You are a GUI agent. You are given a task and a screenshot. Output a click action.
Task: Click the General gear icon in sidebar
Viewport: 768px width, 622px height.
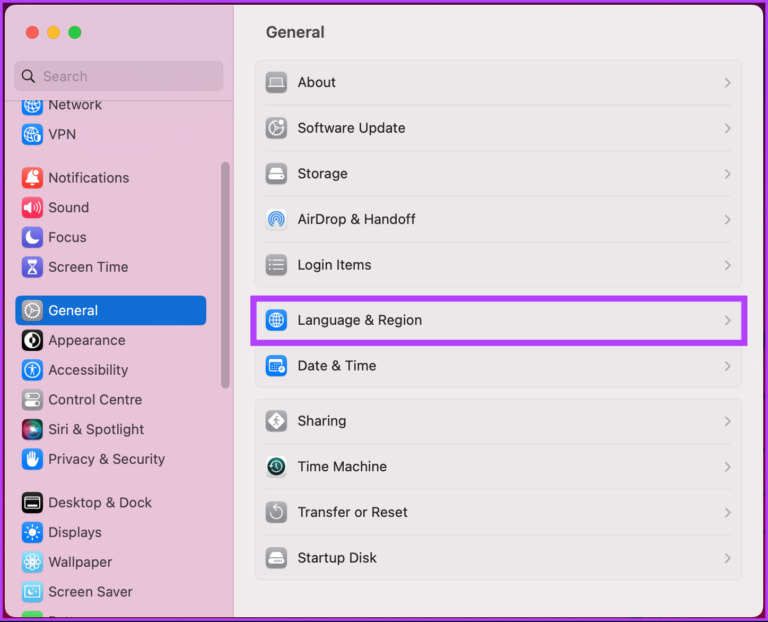pyautogui.click(x=32, y=311)
